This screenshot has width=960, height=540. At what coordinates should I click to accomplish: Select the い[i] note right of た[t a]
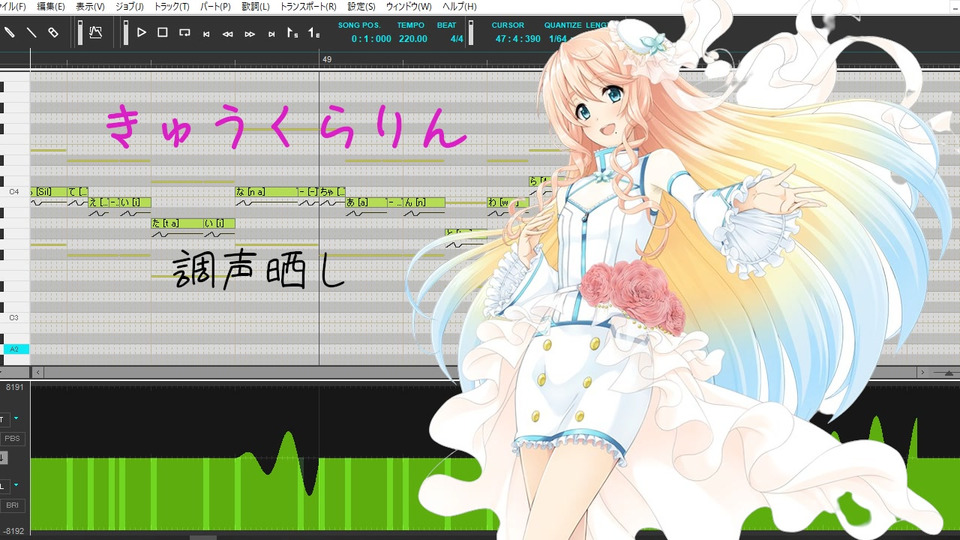(219, 223)
